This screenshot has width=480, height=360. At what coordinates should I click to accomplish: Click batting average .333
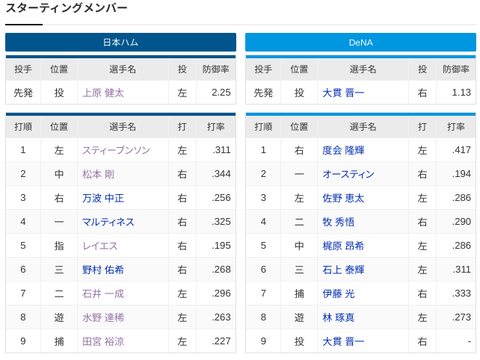pyautogui.click(x=461, y=294)
